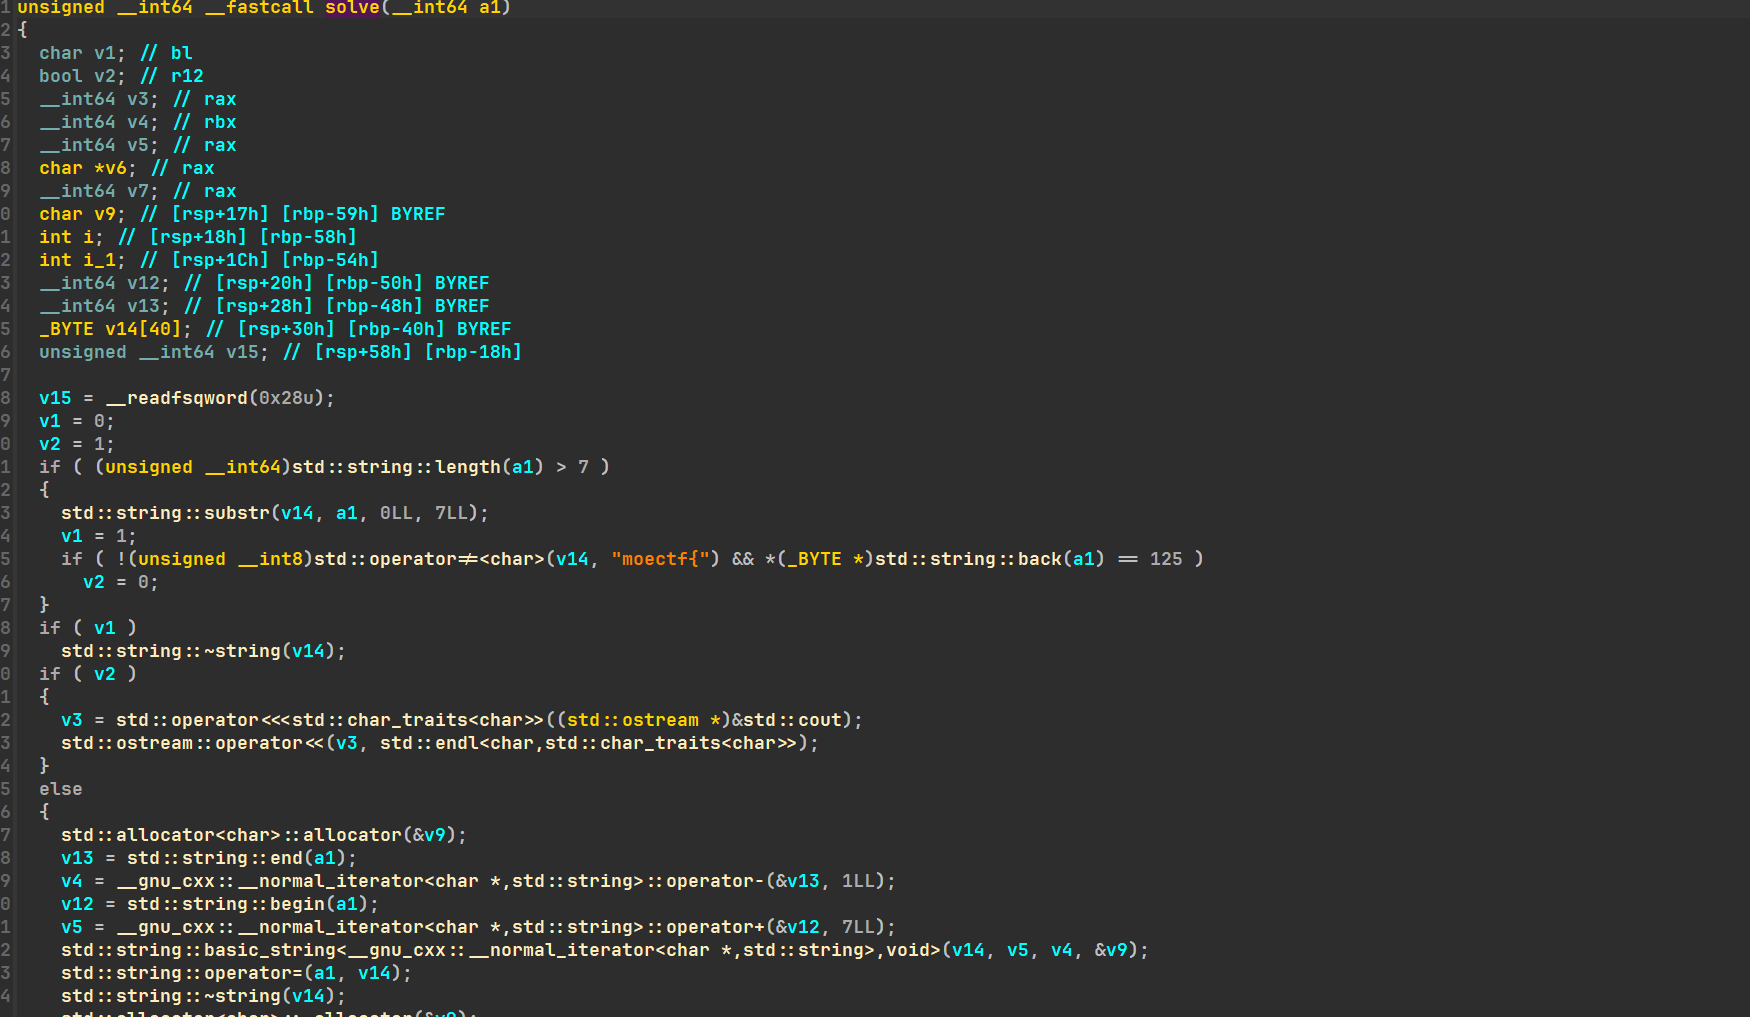Image resolution: width=1750 pixels, height=1017 pixels.
Task: Click the else keyword
Action: point(60,789)
